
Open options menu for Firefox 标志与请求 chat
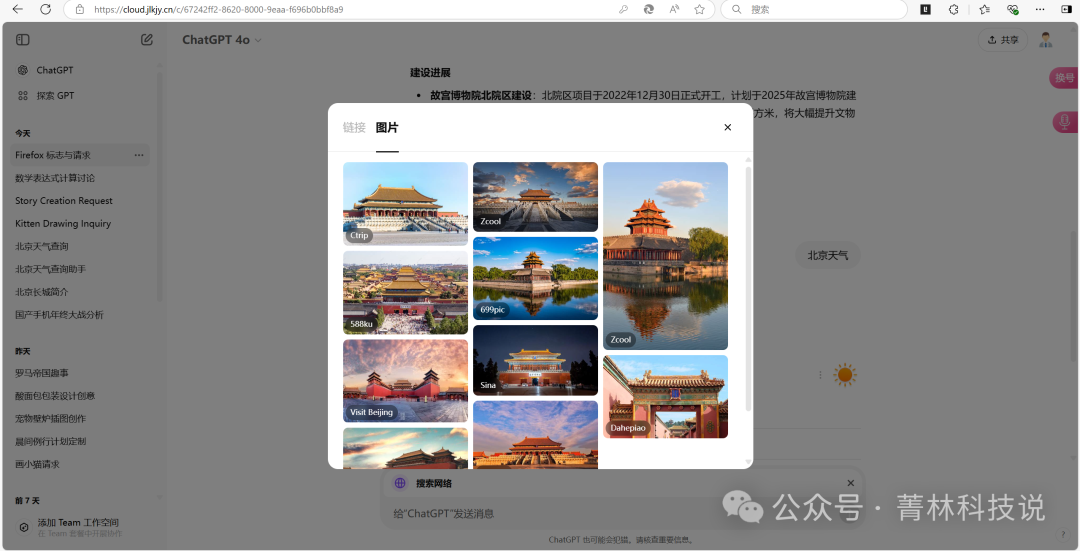click(138, 155)
